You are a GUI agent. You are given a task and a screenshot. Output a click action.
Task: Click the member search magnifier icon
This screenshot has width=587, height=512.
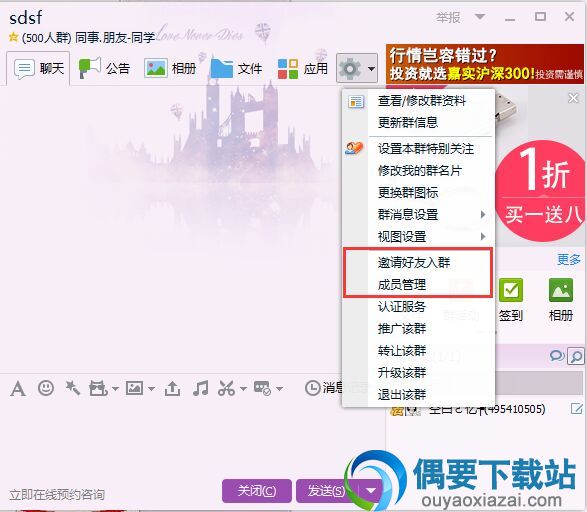[576, 356]
